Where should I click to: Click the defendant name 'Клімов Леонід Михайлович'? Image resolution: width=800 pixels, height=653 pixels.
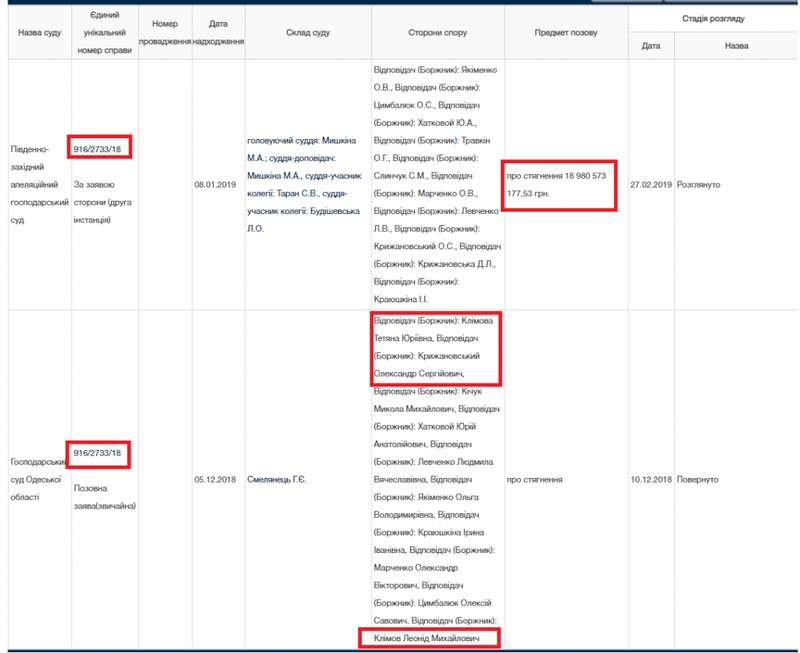coord(428,637)
